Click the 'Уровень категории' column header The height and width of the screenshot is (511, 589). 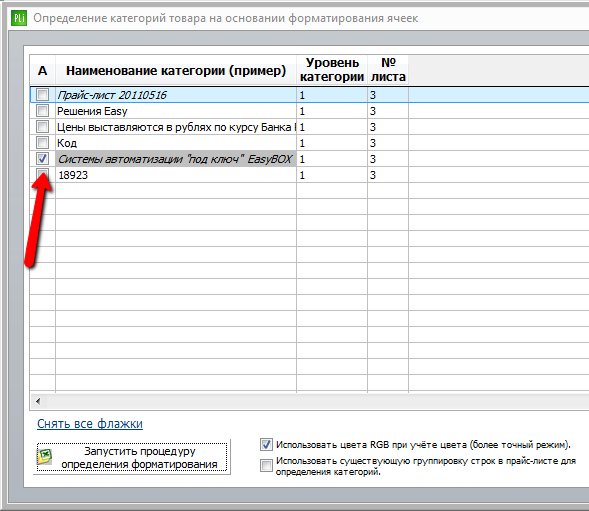click(x=332, y=70)
